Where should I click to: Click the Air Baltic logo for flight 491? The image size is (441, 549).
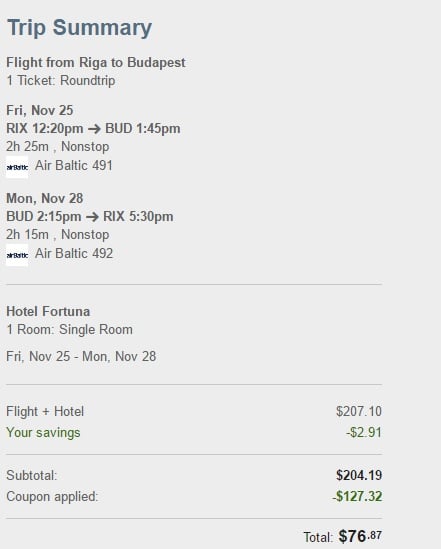(17, 167)
